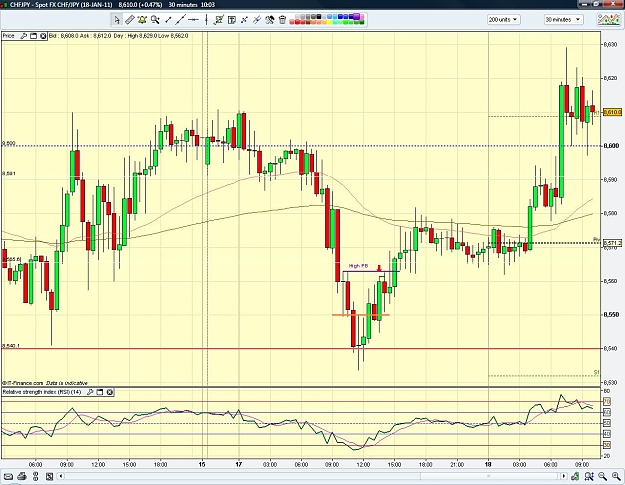
Task: Click the envelope icon at bottom left
Action: coord(8,476)
